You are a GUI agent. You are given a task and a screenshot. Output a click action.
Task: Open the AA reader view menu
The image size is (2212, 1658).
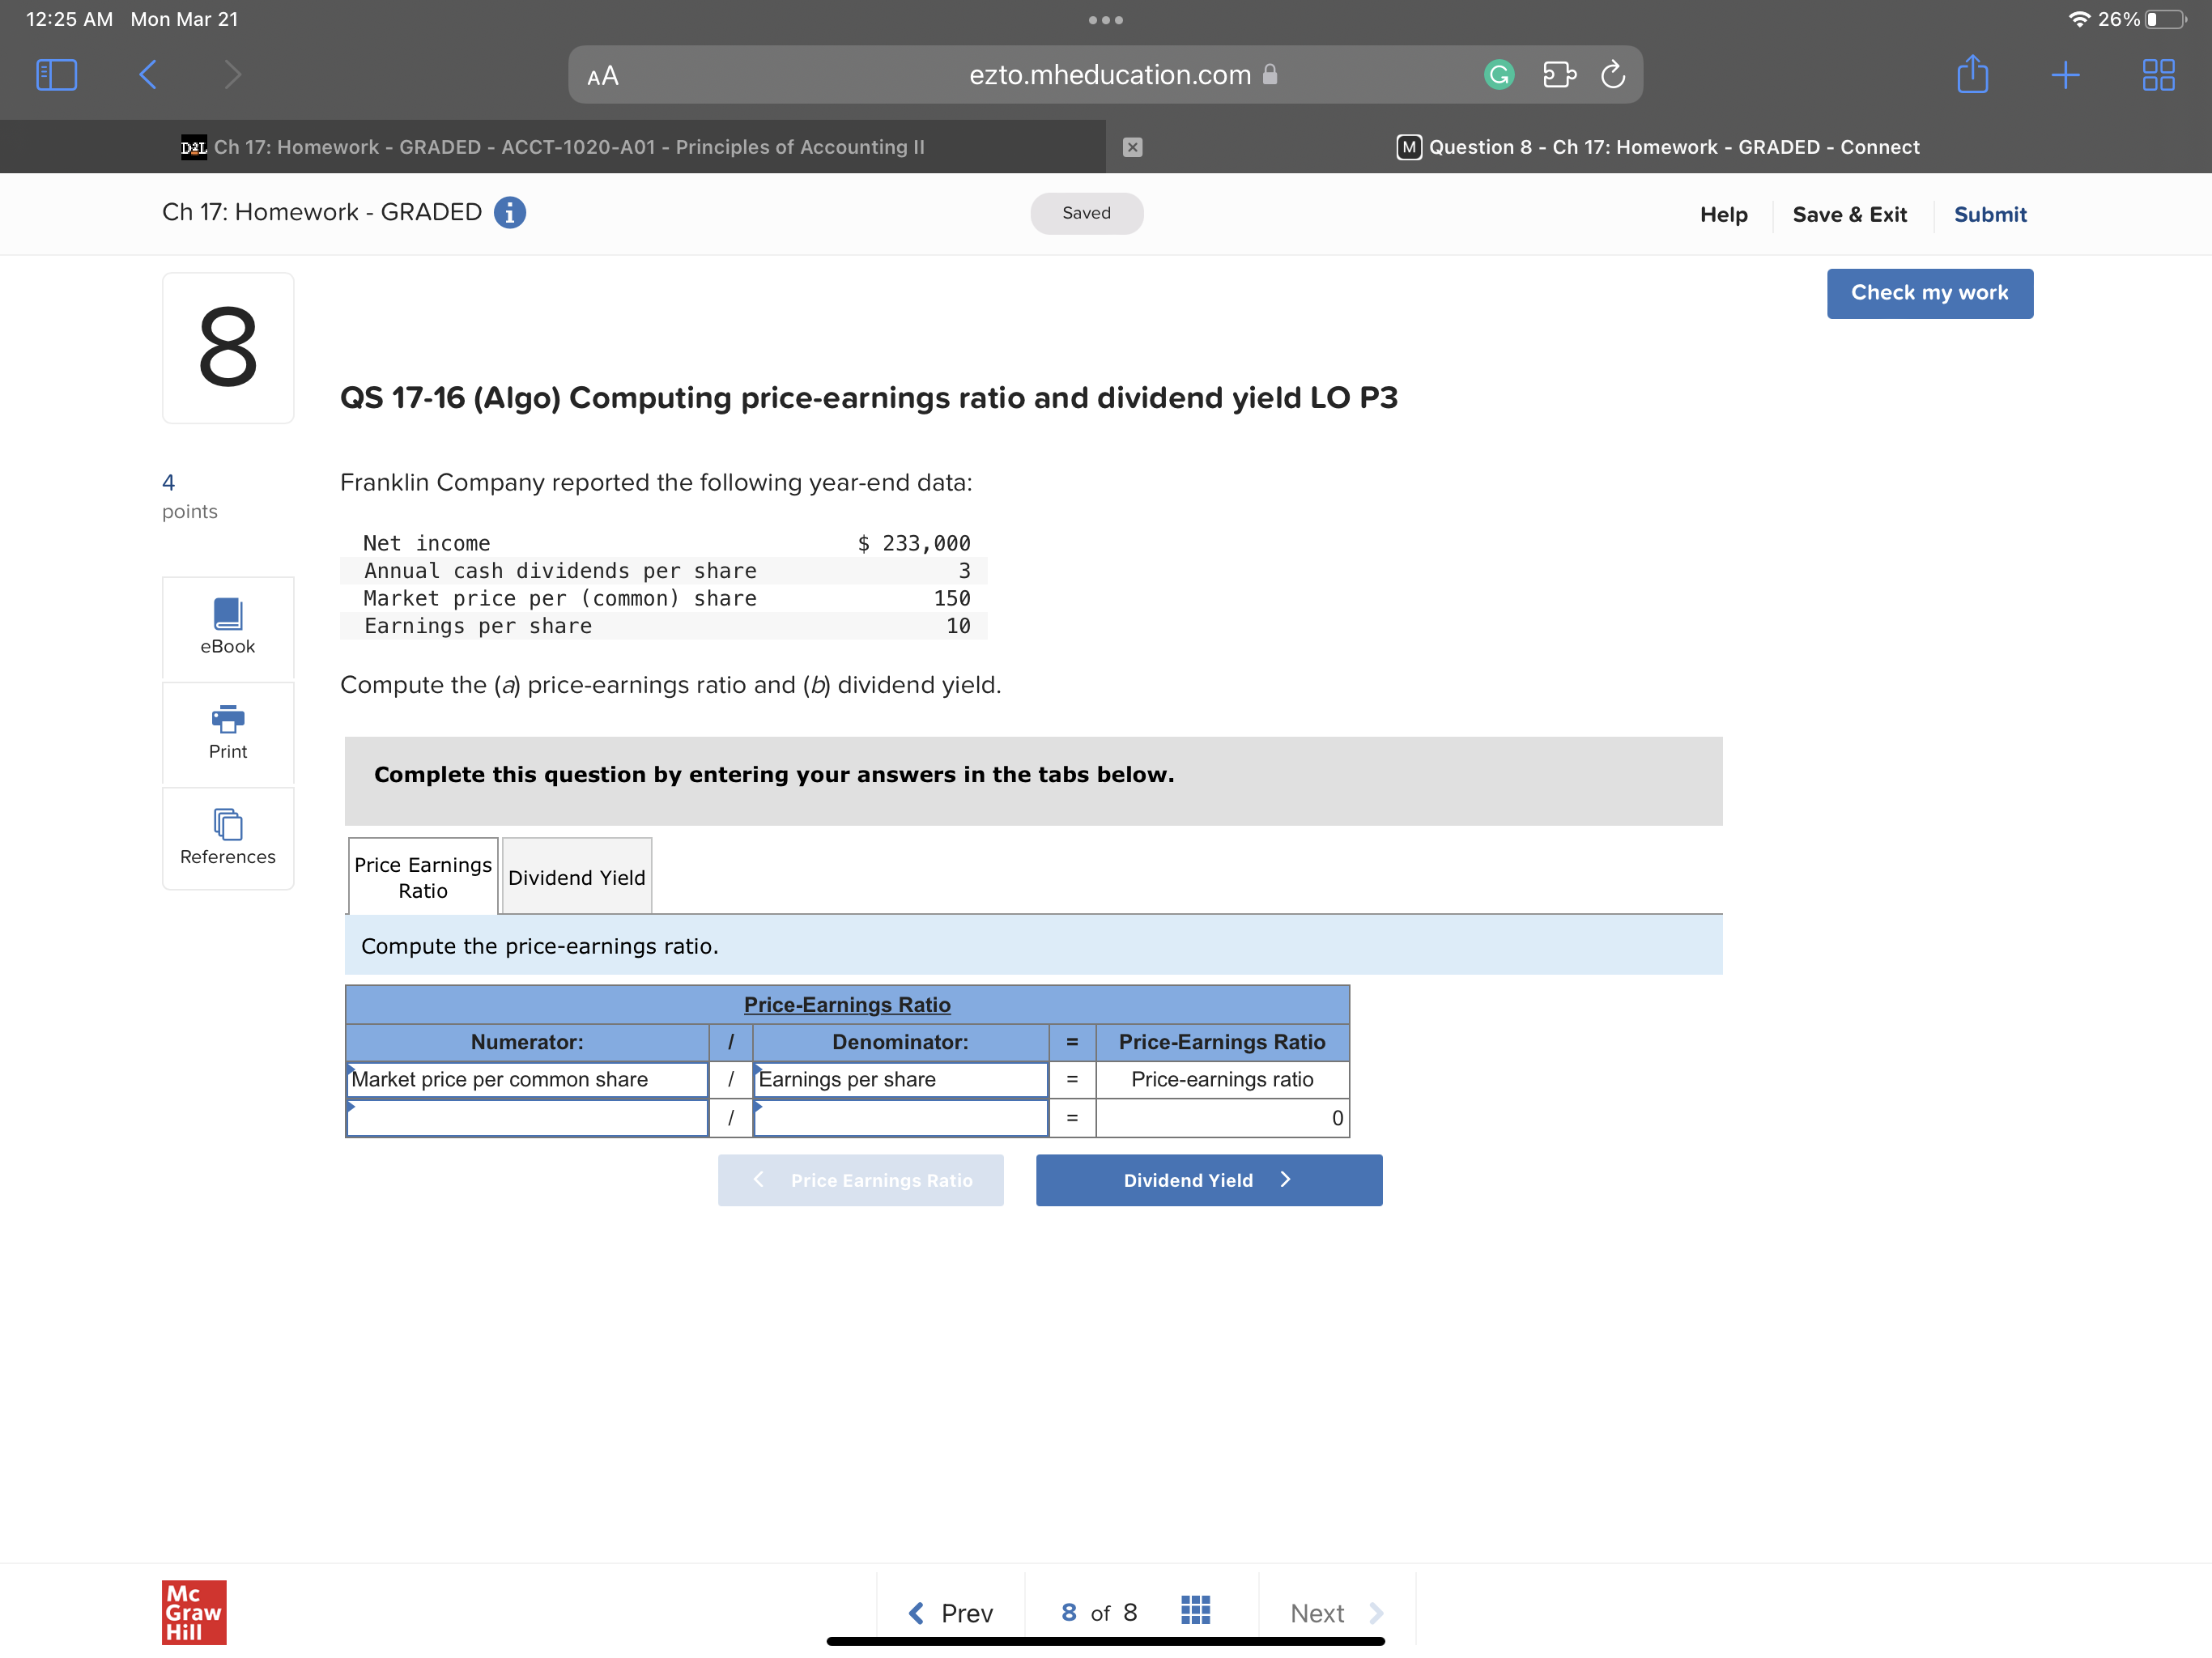(x=603, y=76)
